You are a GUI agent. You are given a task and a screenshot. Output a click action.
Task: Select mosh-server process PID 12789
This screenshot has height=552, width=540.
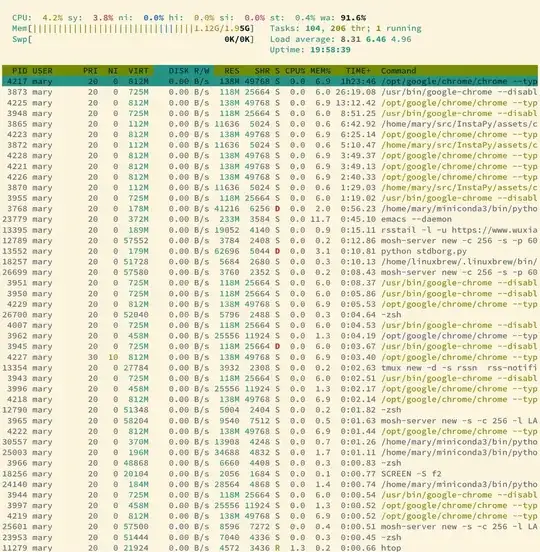coord(270,240)
